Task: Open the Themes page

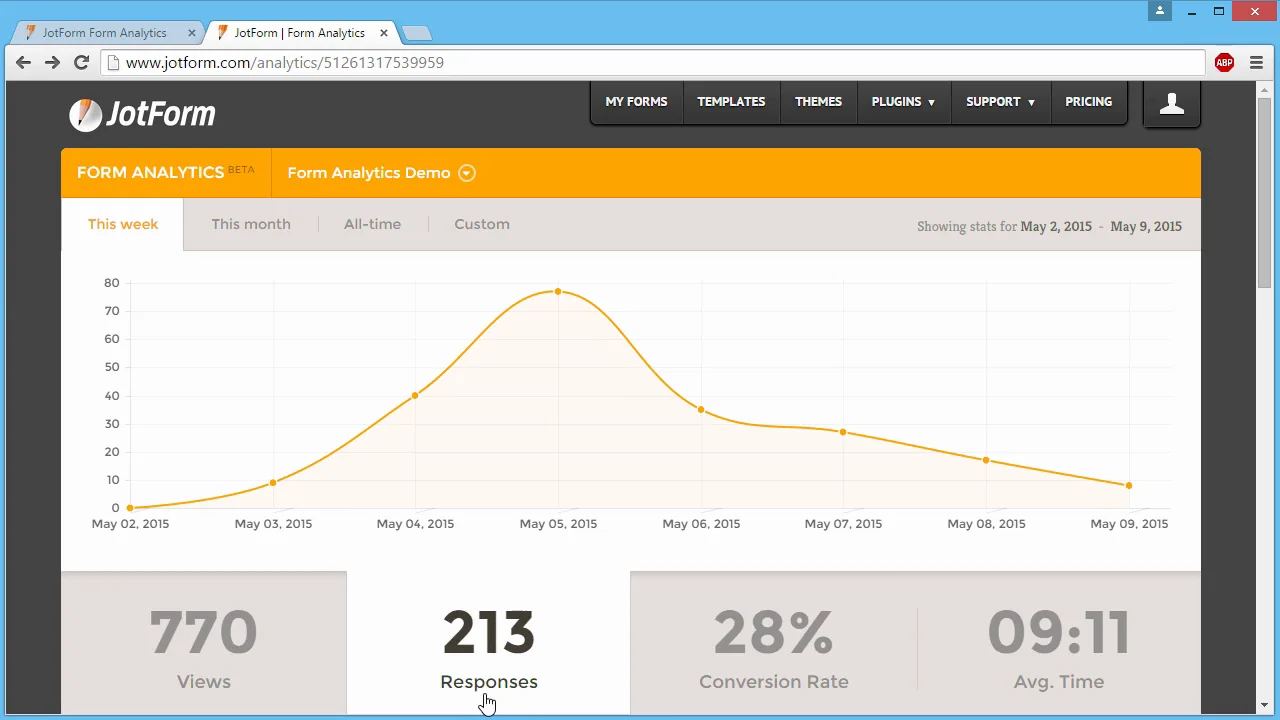Action: point(818,102)
